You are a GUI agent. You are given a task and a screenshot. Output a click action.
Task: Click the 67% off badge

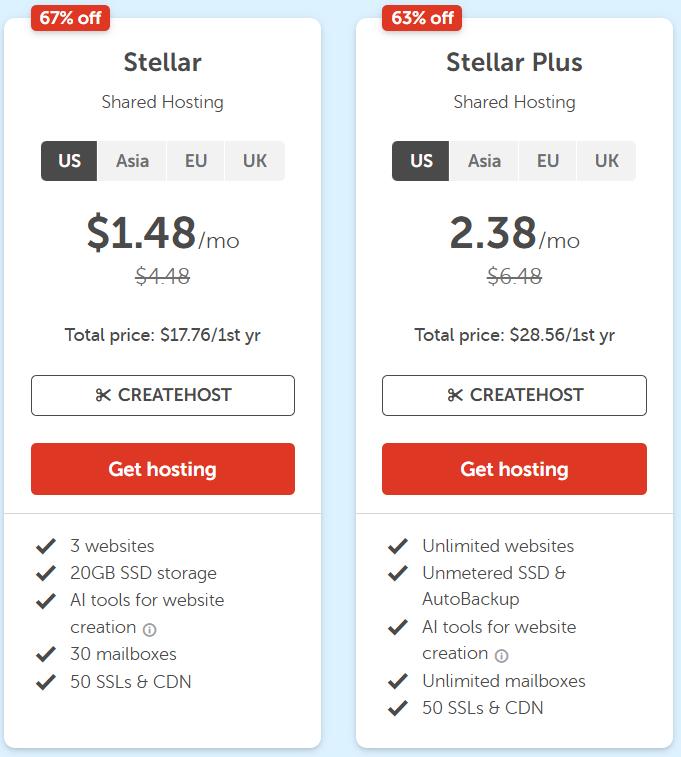point(70,17)
